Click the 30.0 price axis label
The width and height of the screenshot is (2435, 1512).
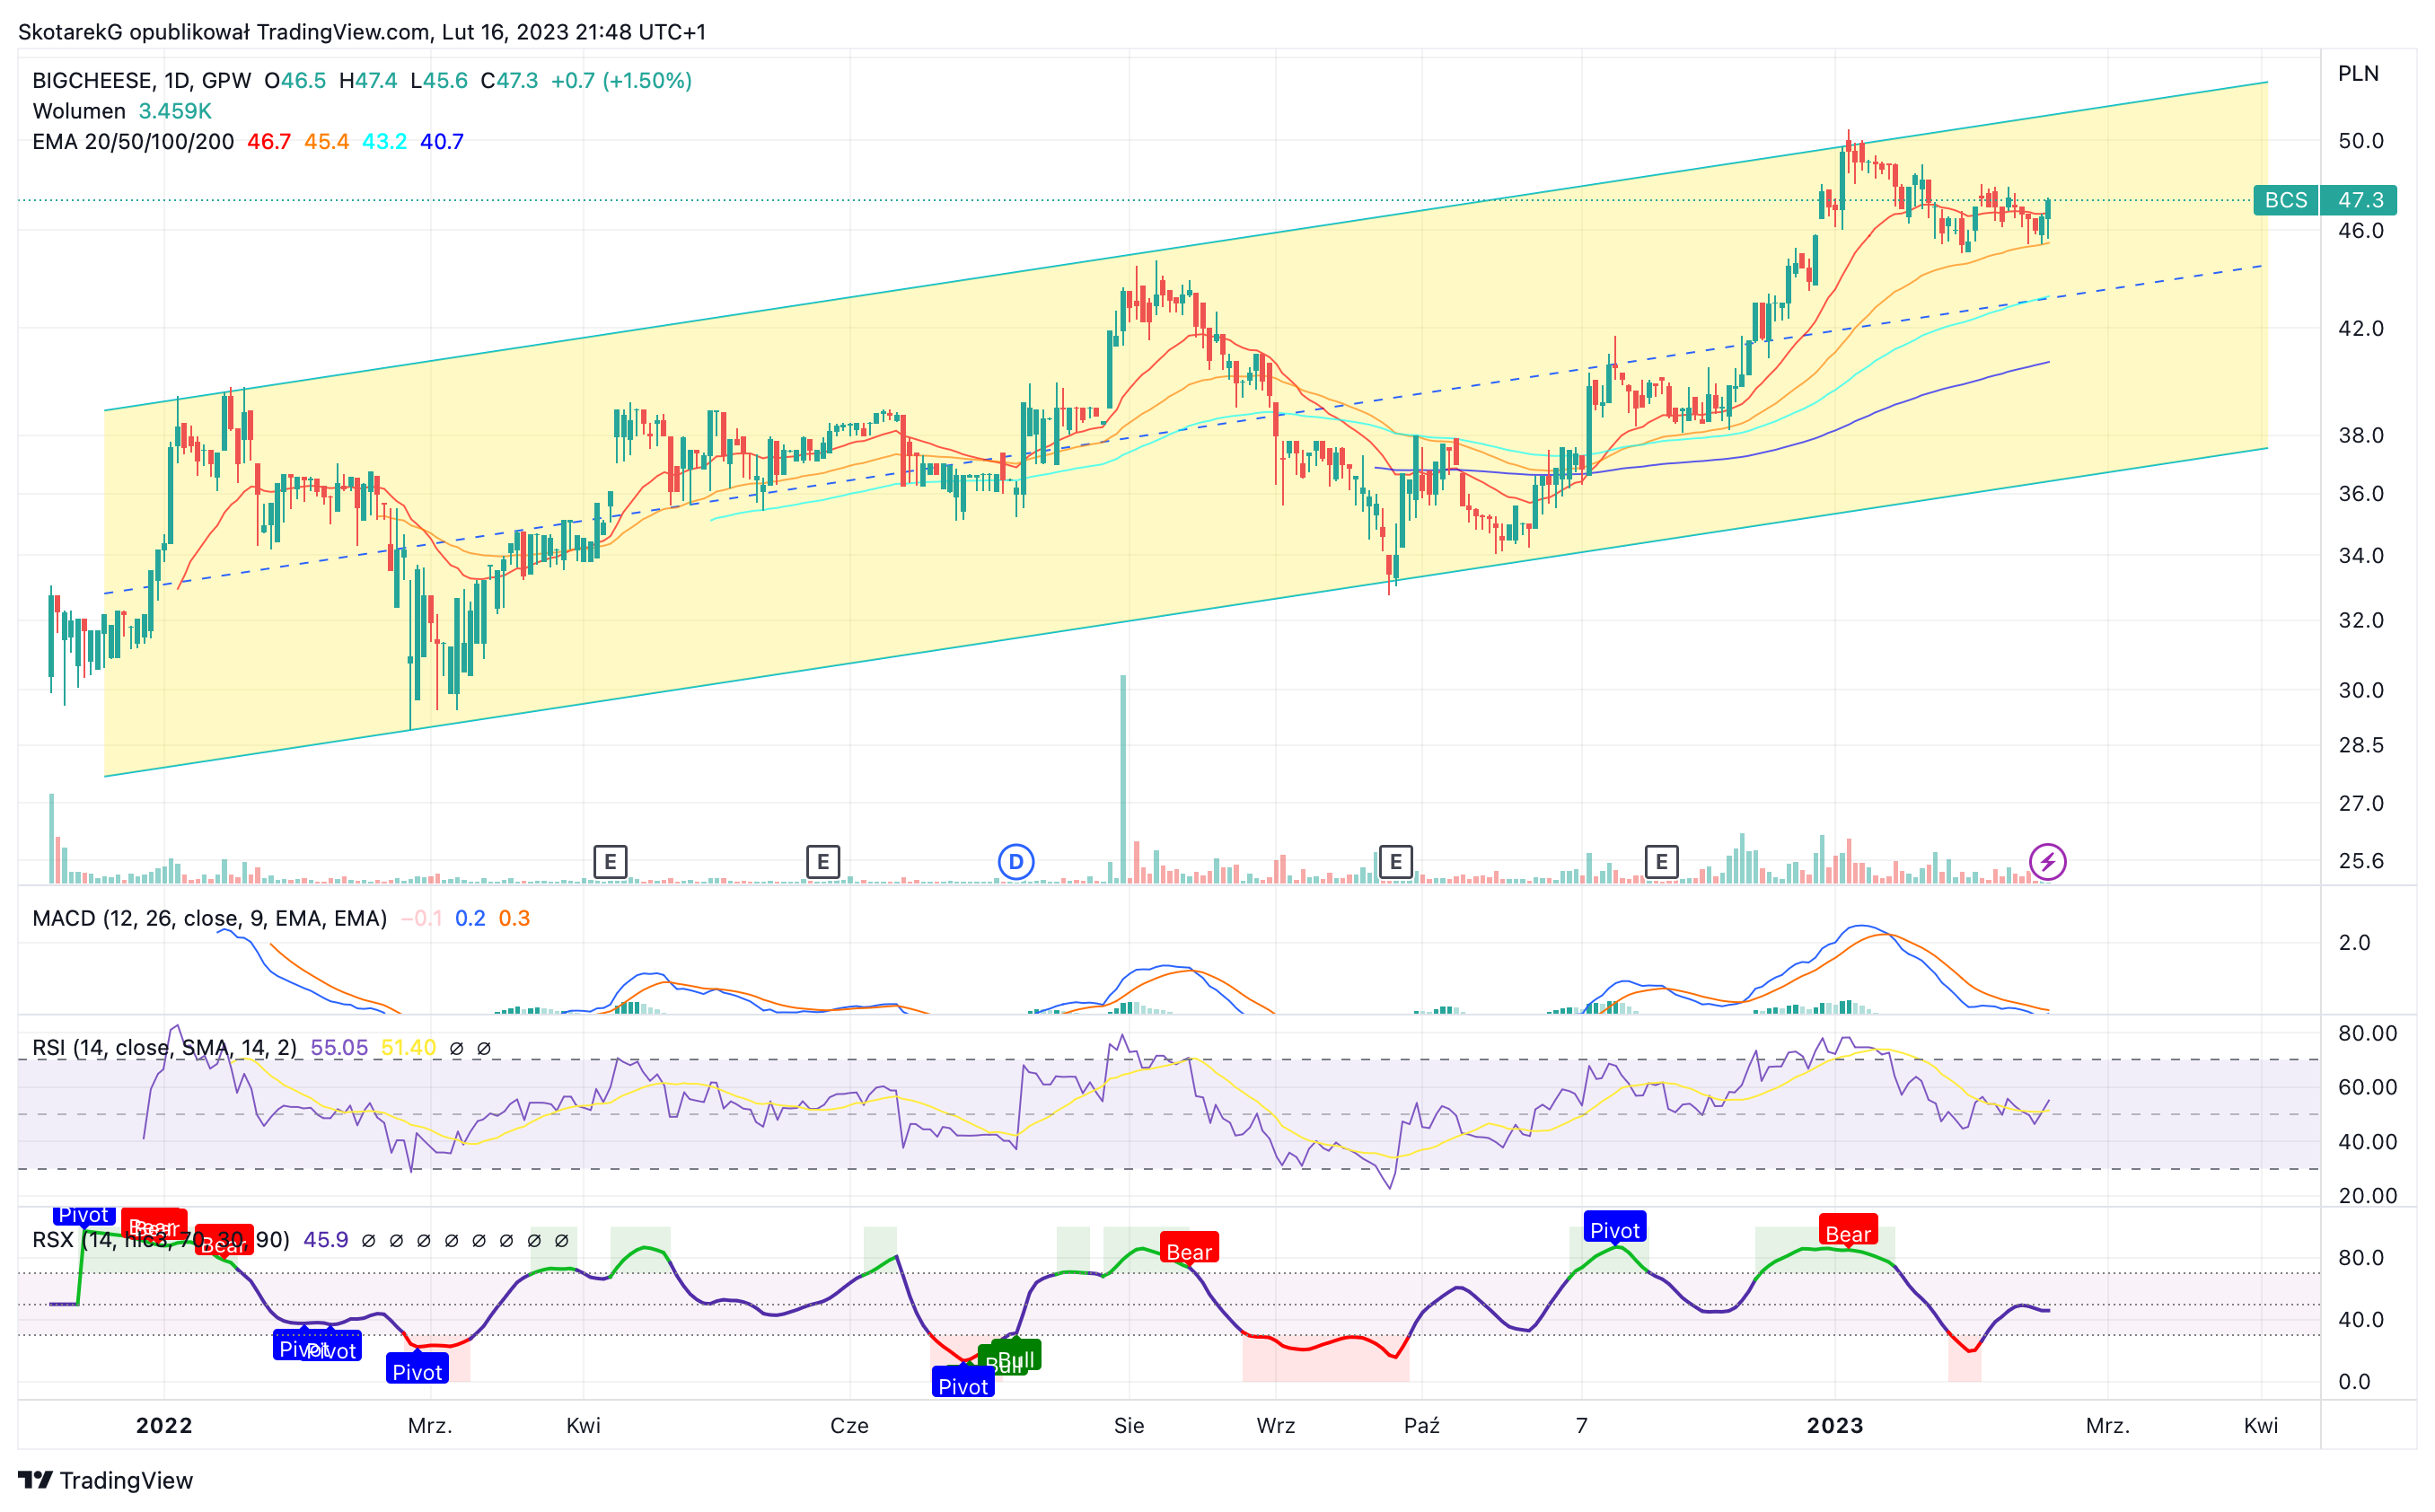[x=2361, y=690]
